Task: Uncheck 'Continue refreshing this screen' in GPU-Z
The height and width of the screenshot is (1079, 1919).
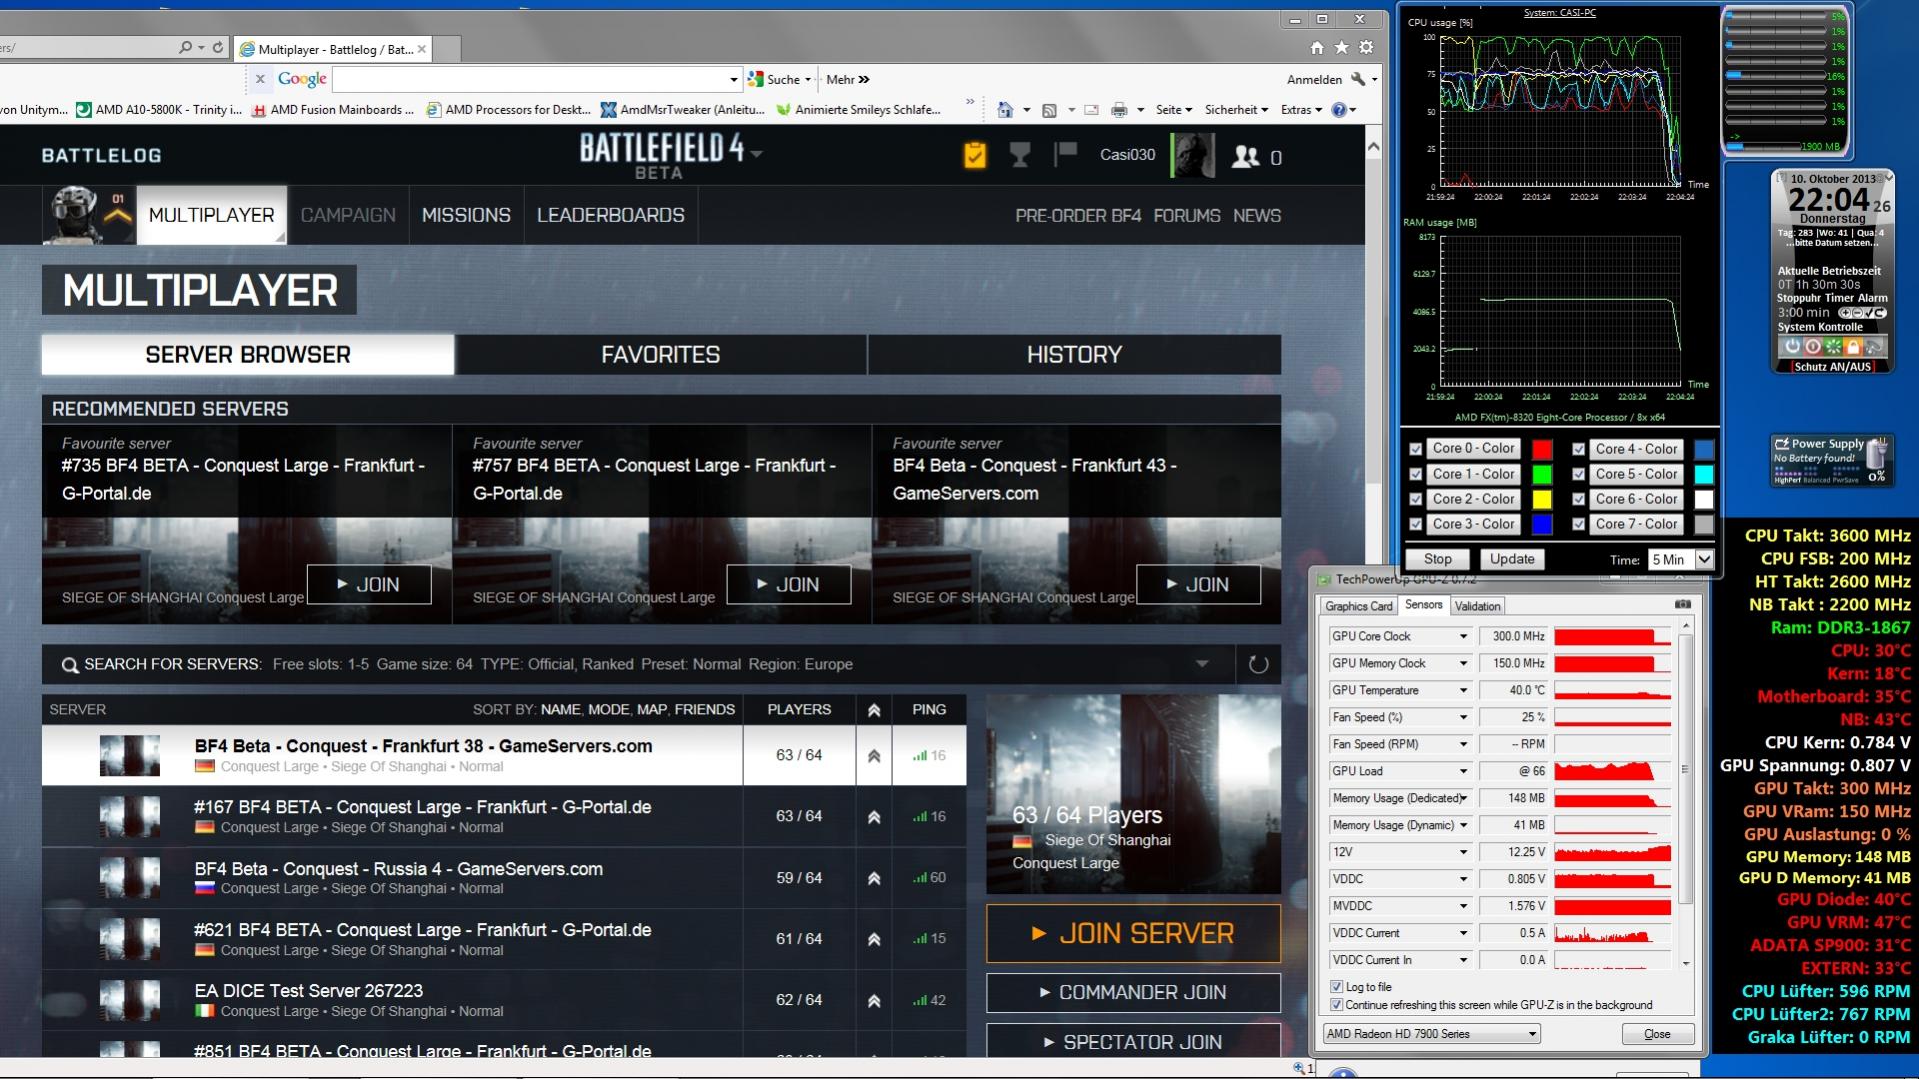Action: point(1336,1005)
